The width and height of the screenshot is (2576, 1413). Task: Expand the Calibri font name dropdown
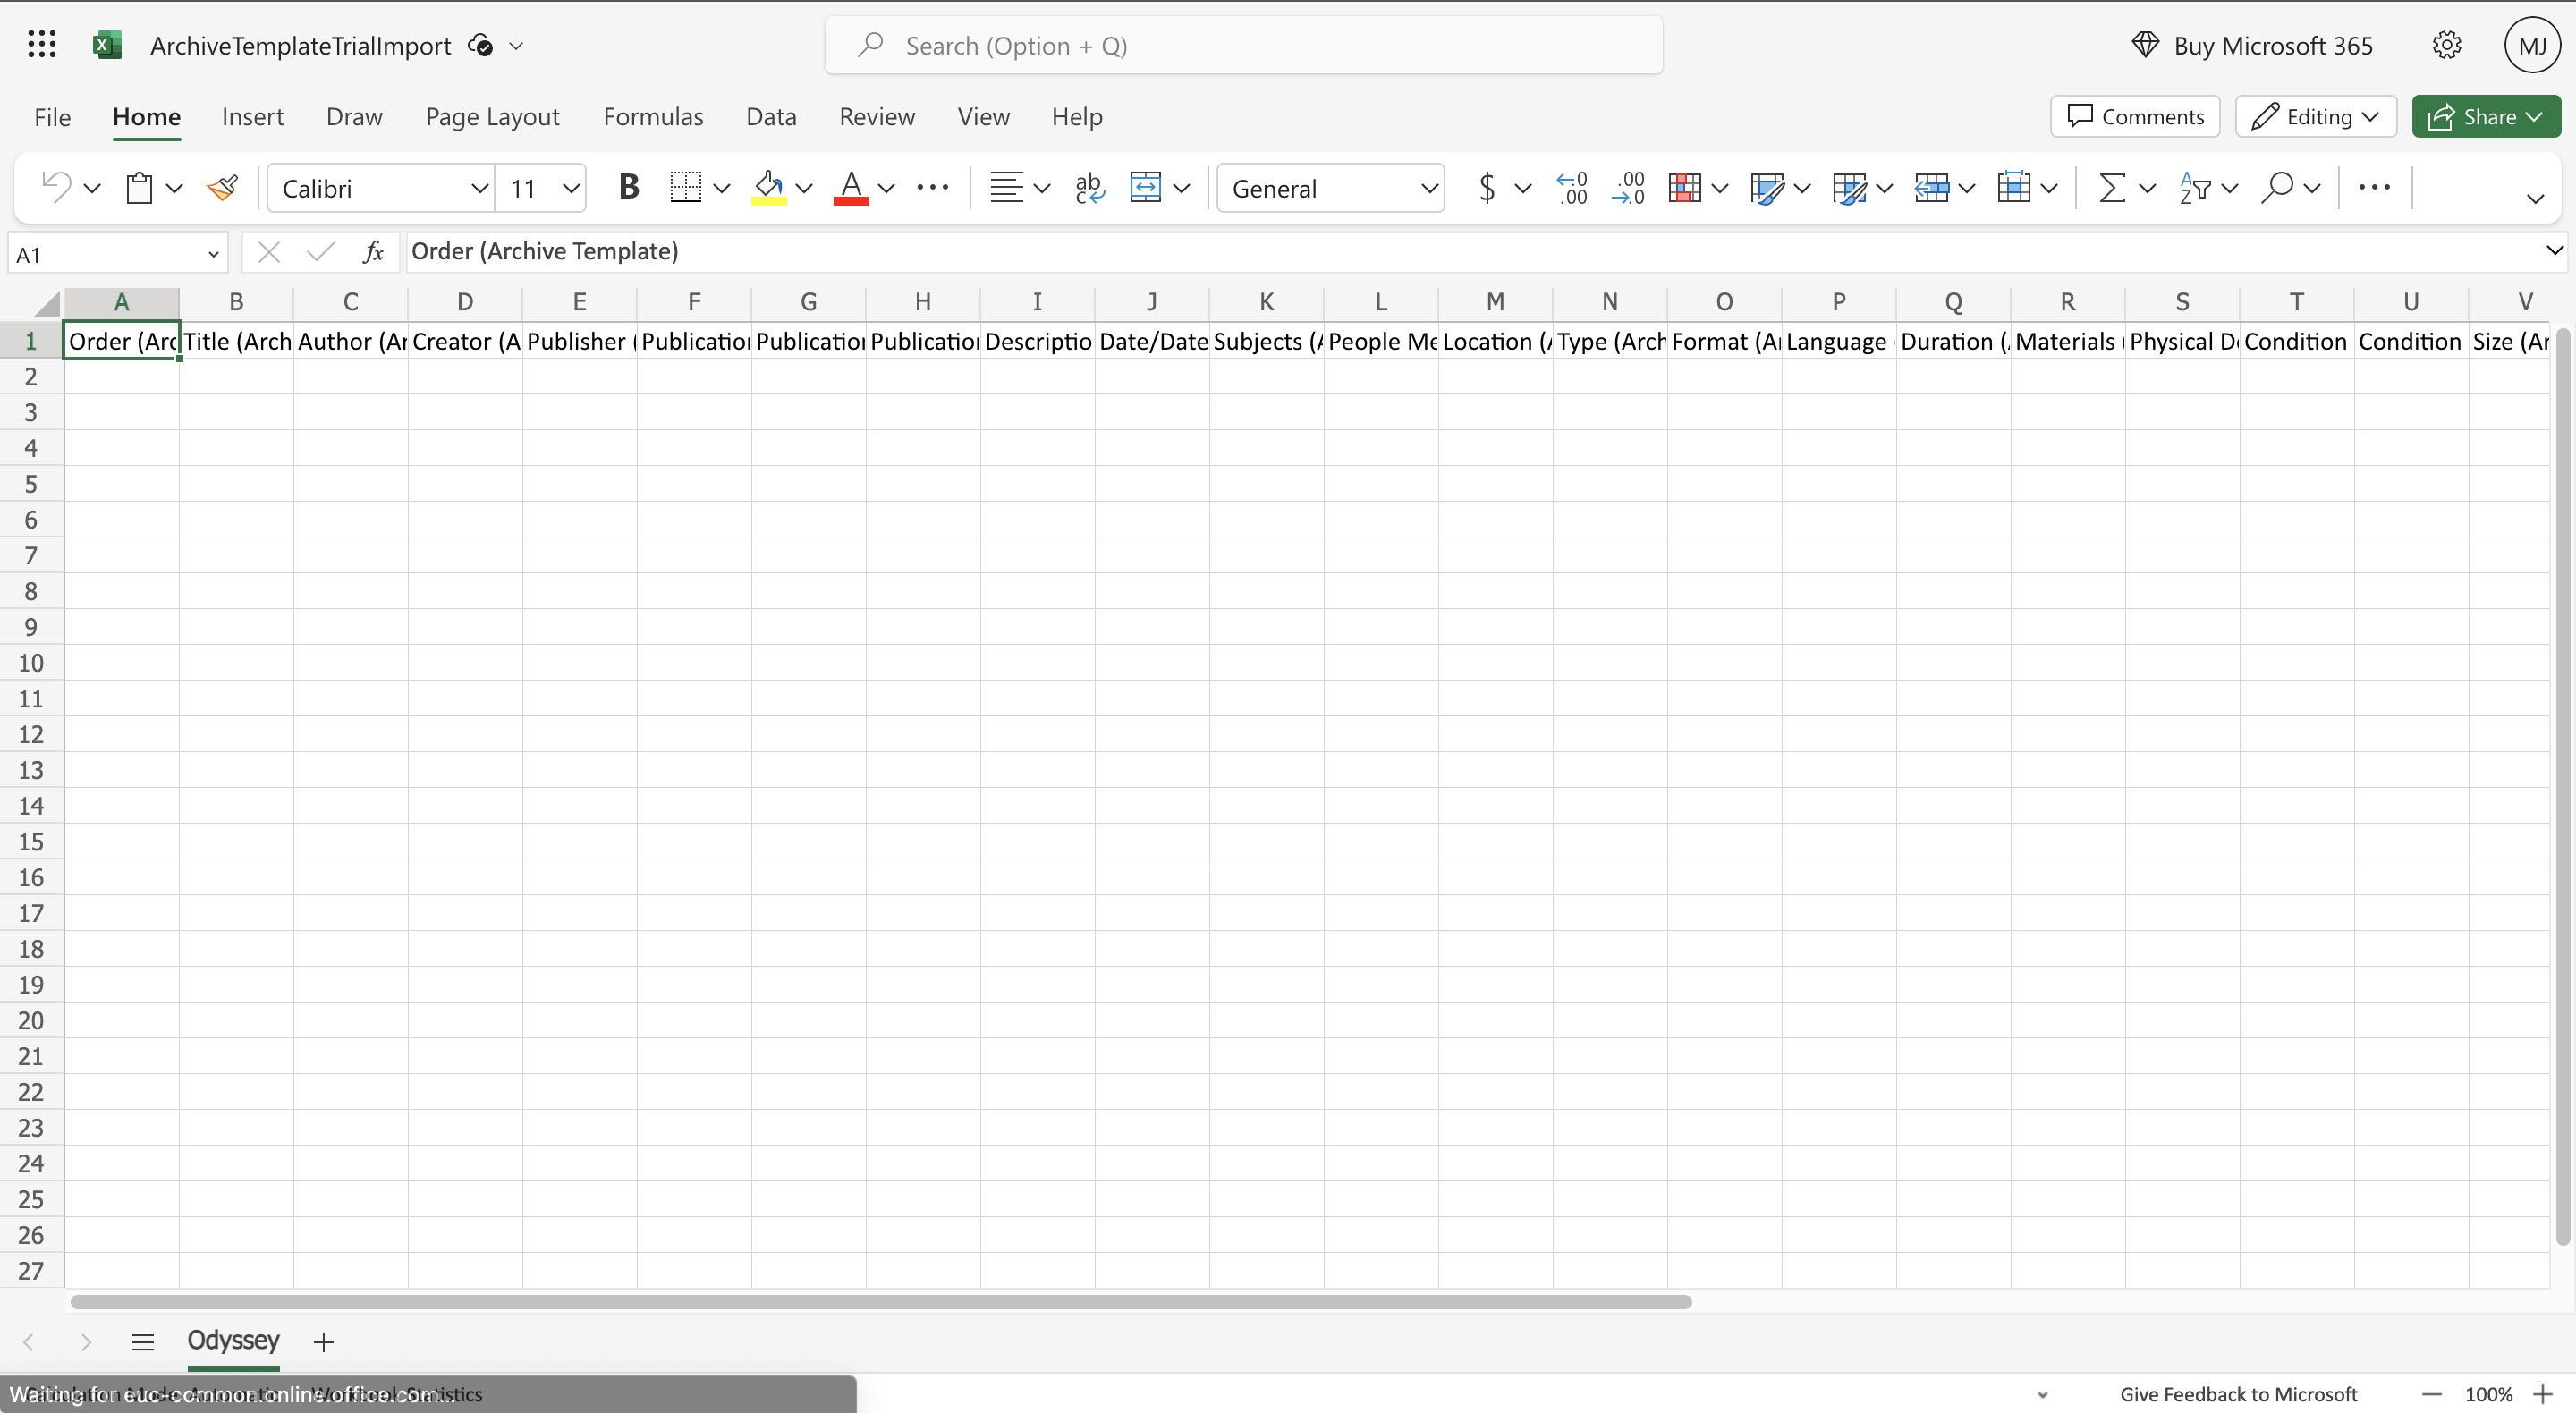(479, 189)
